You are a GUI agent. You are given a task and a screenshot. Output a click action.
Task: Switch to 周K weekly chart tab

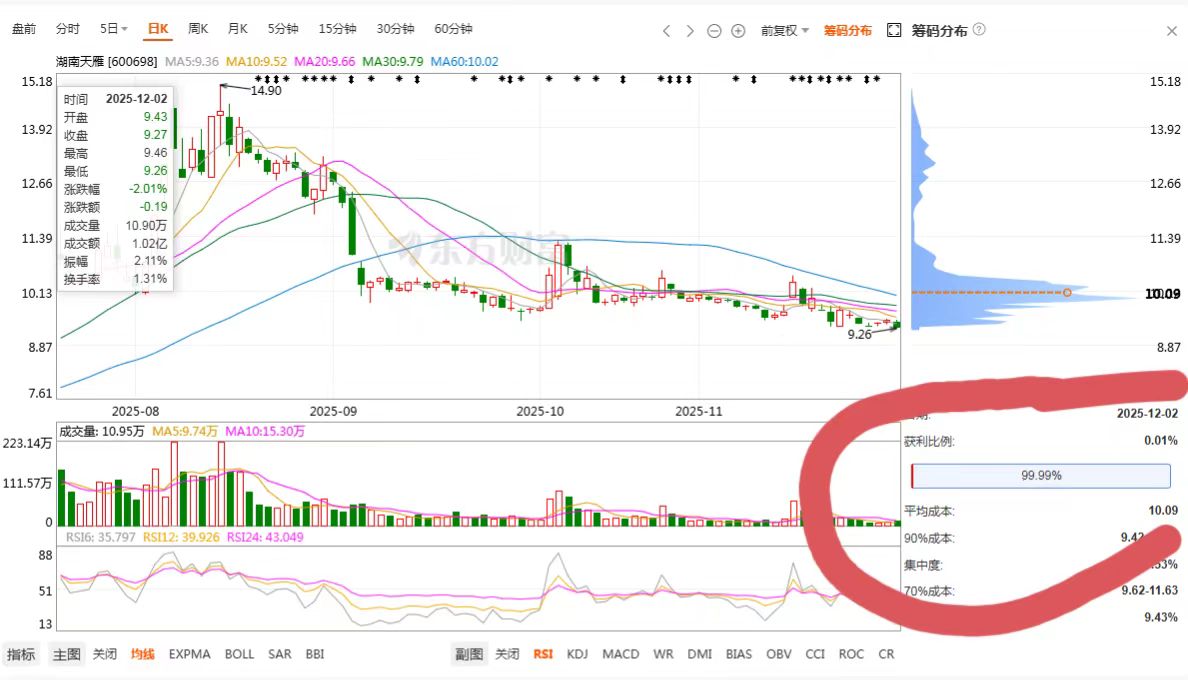pos(198,29)
